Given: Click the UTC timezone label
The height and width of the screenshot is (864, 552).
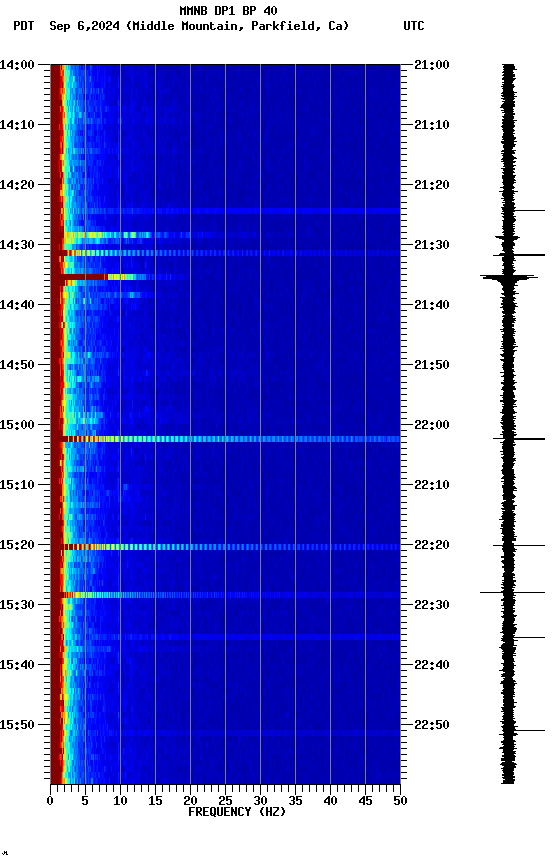Looking at the screenshot, I should click(x=414, y=26).
